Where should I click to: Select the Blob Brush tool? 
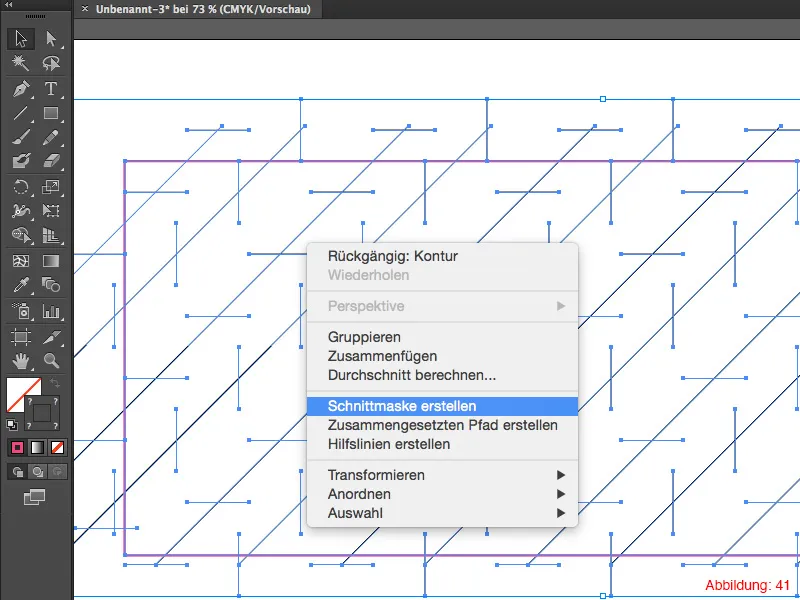click(21, 161)
